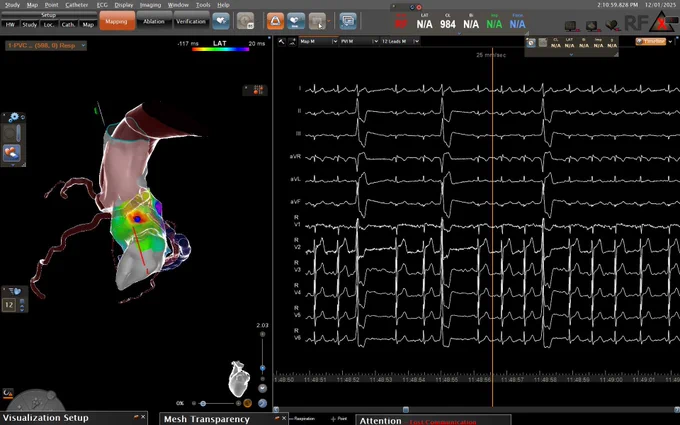Switch to the Verification phase button

[191, 21]
